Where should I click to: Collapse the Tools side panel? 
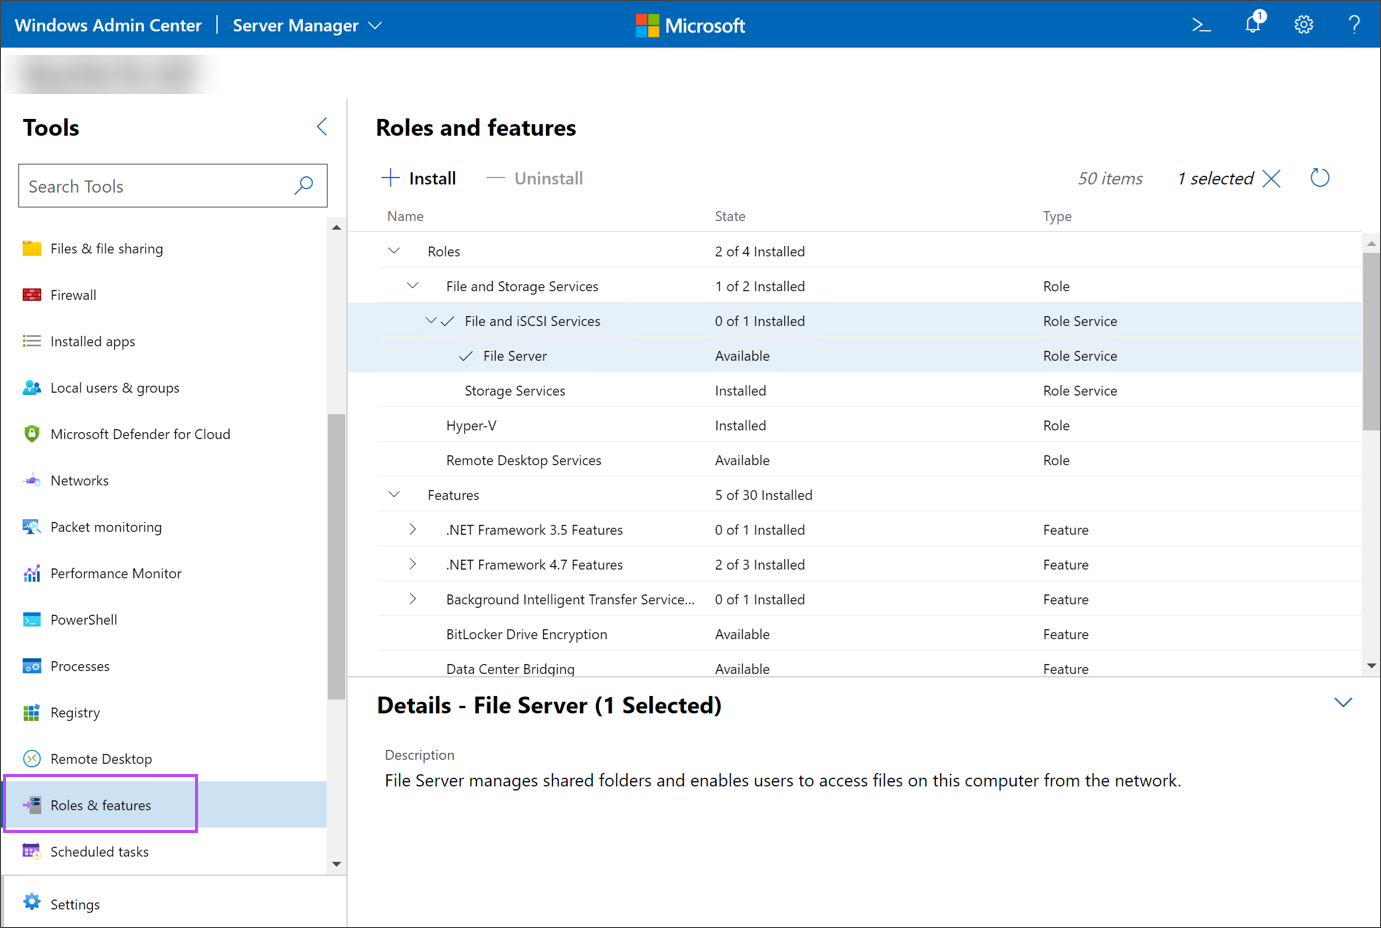pyautogui.click(x=322, y=127)
